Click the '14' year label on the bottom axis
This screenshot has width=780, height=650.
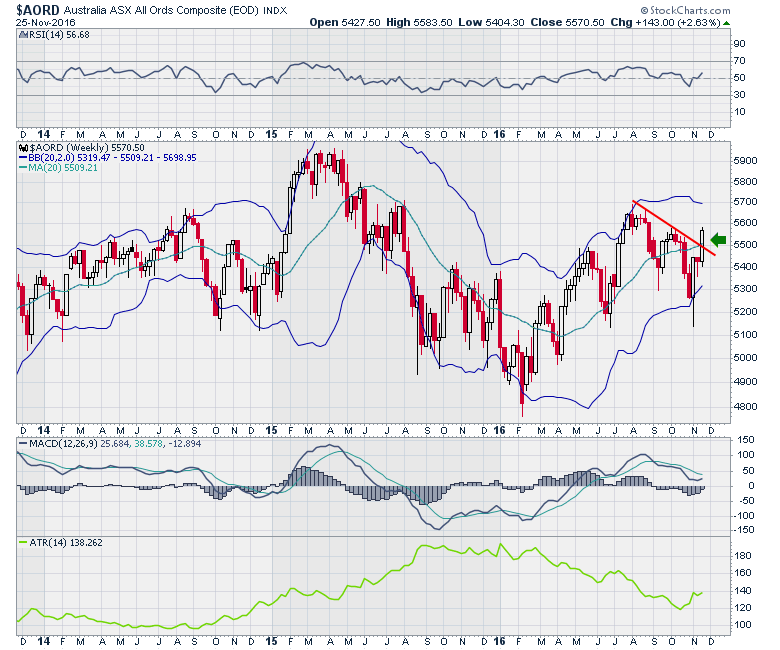click(x=44, y=641)
